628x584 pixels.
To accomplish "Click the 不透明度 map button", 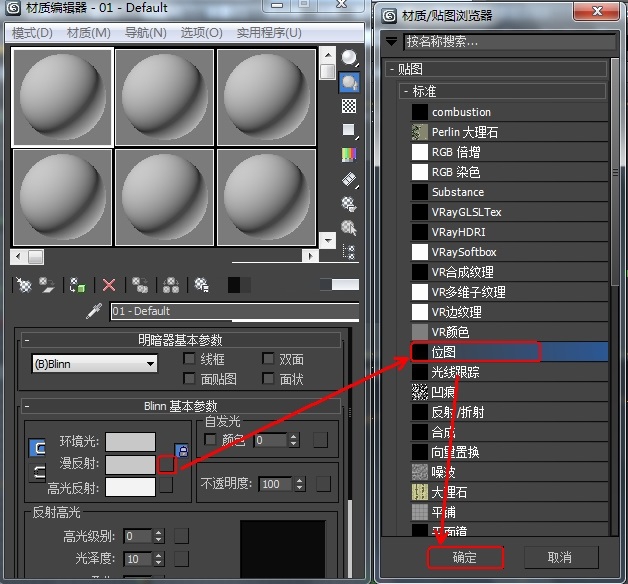I will pyautogui.click(x=323, y=484).
